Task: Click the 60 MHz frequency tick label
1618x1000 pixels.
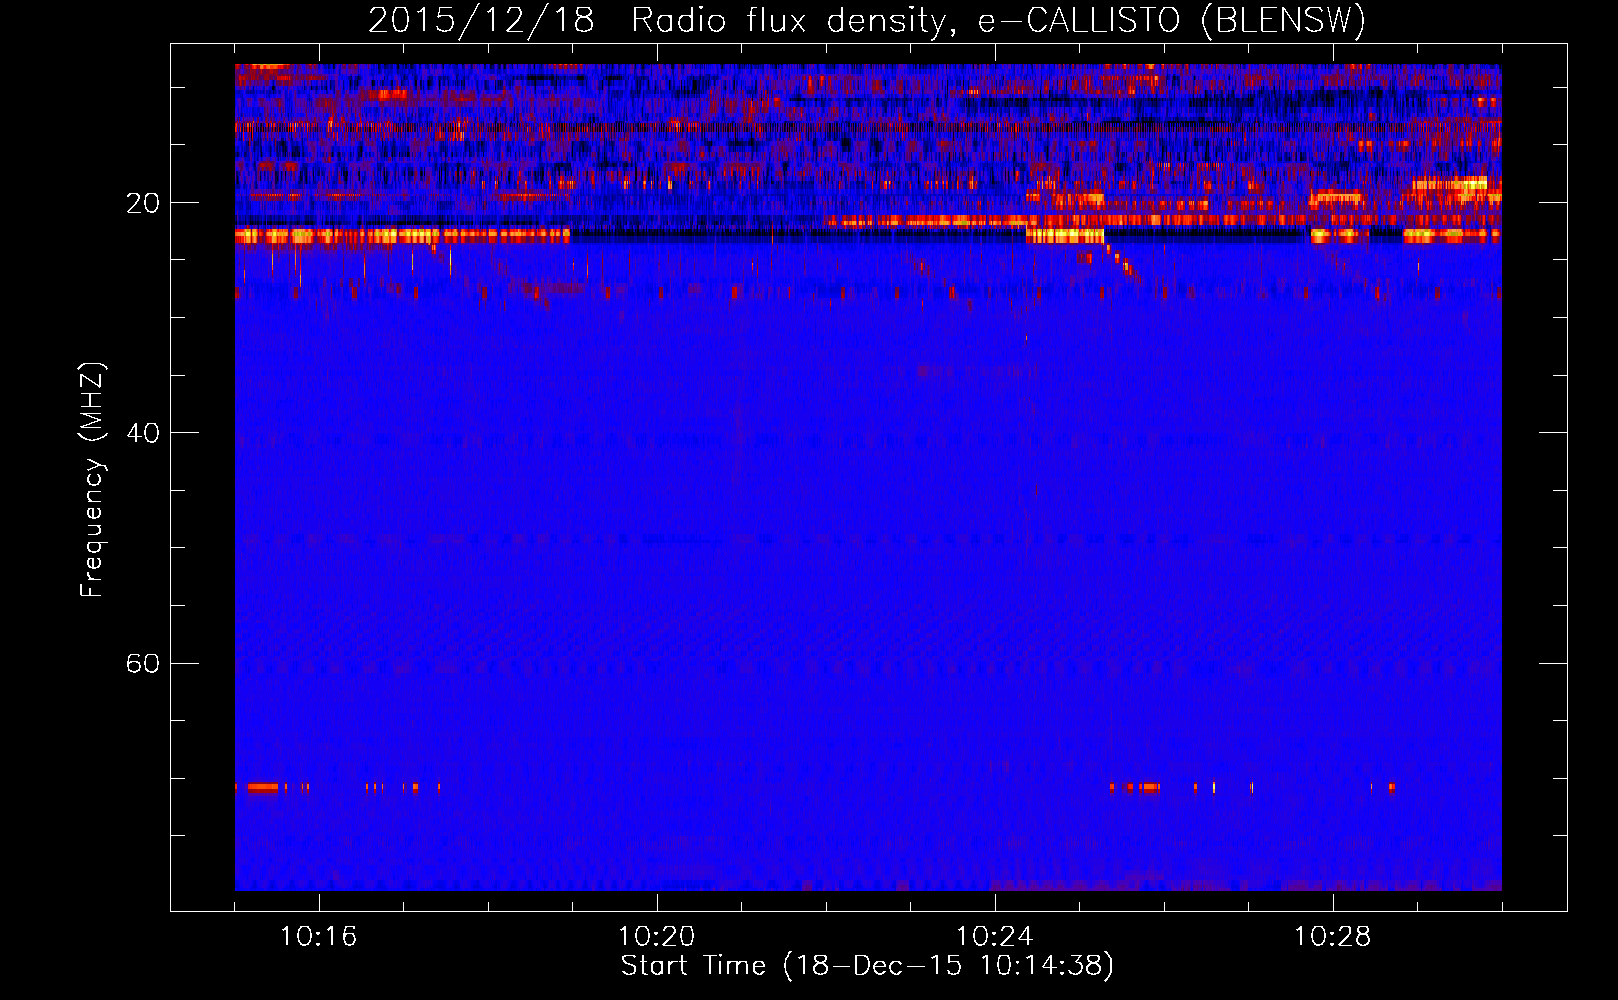Action: [142, 663]
